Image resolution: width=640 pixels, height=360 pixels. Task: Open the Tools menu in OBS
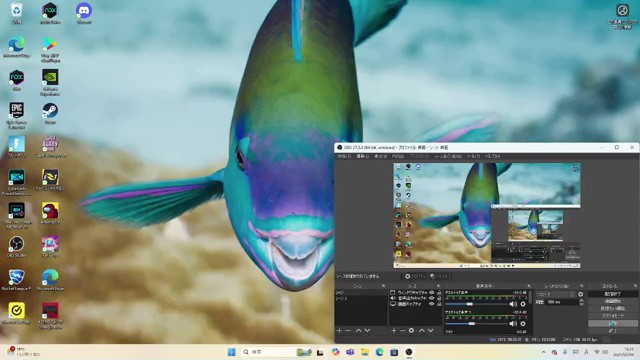473,156
